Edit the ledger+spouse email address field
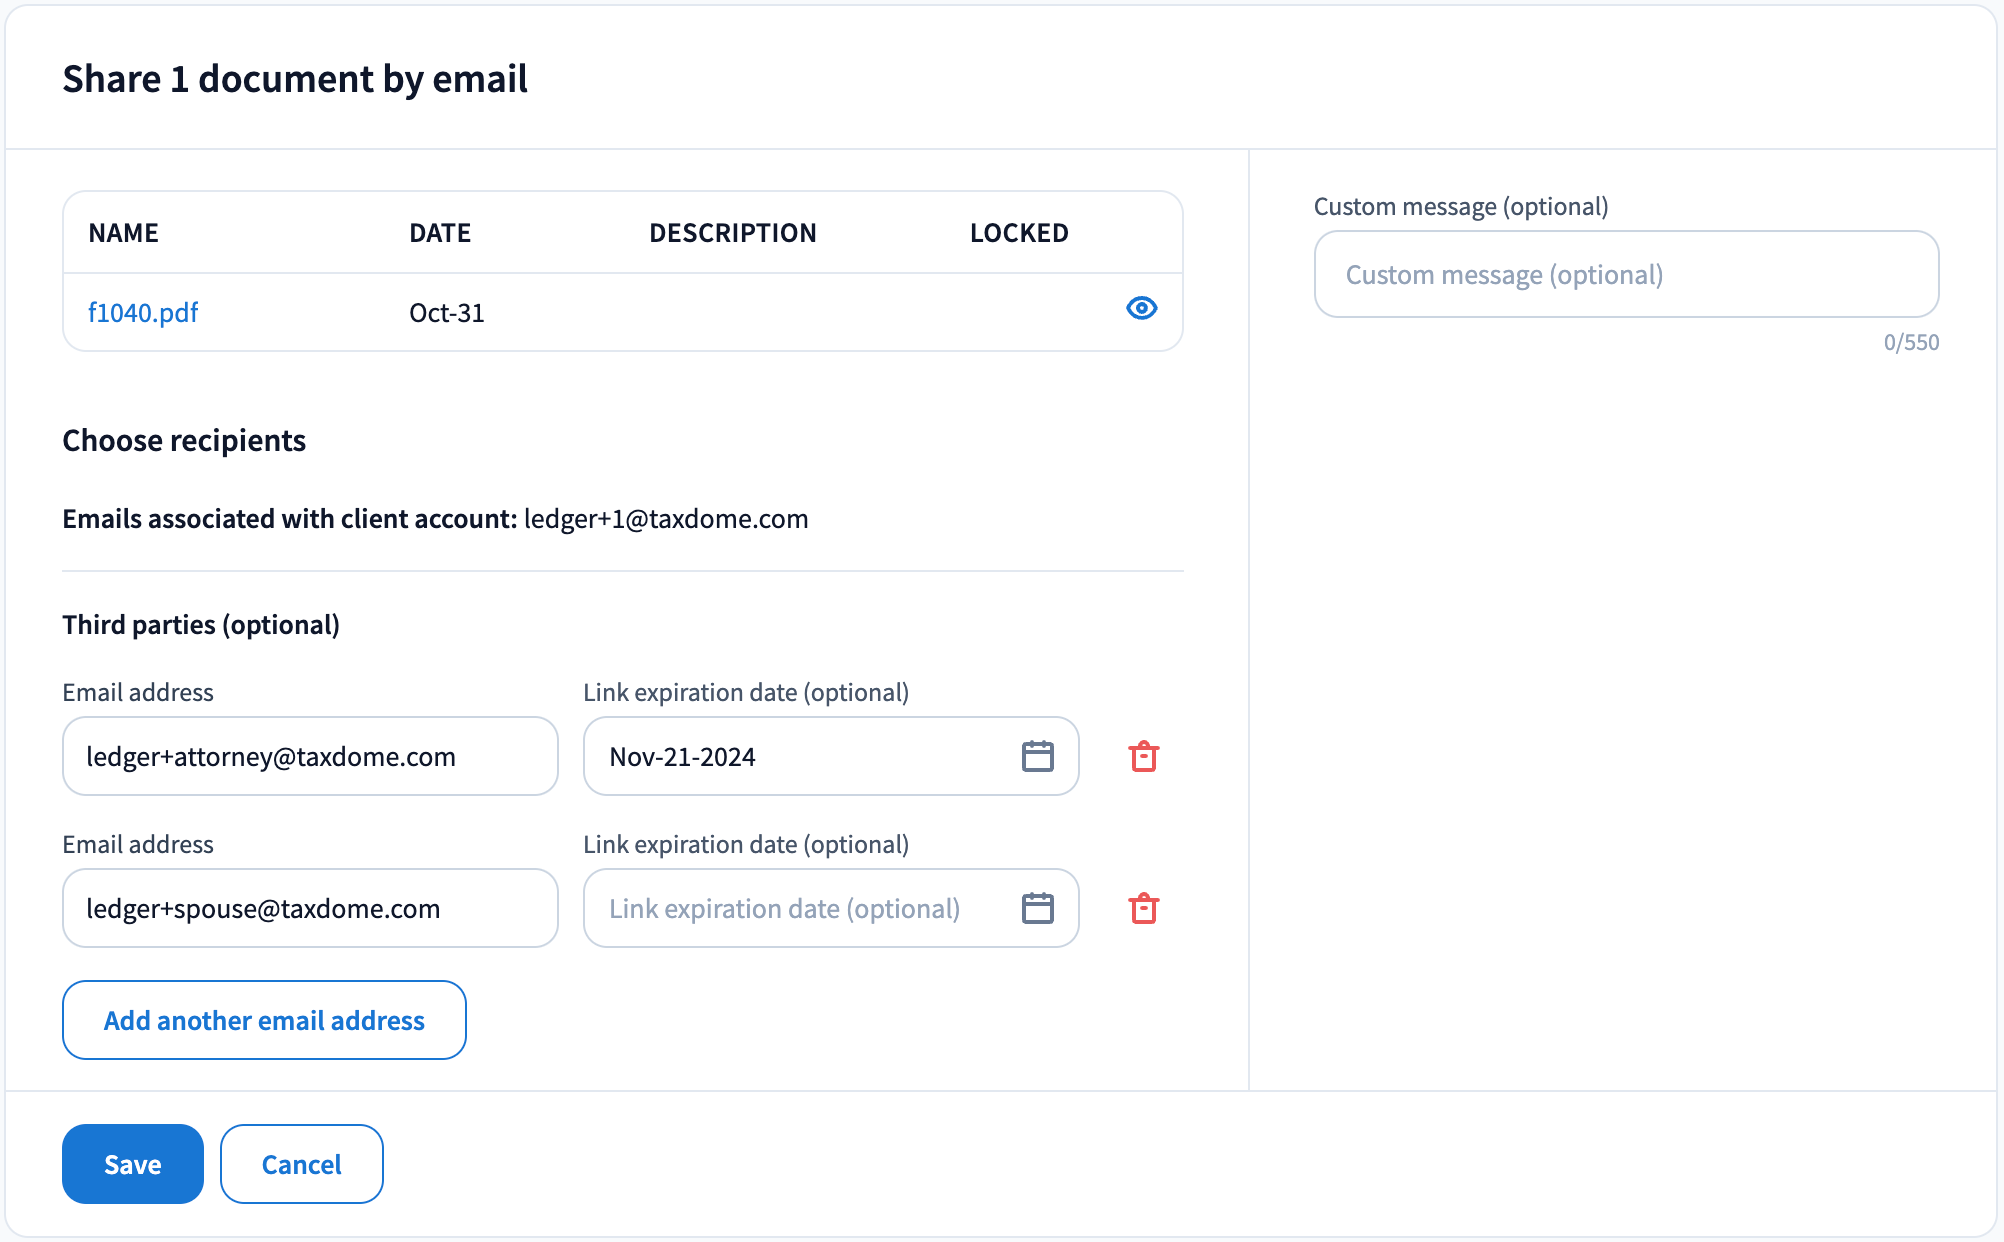Viewport: 2004px width, 1242px height. tap(310, 909)
